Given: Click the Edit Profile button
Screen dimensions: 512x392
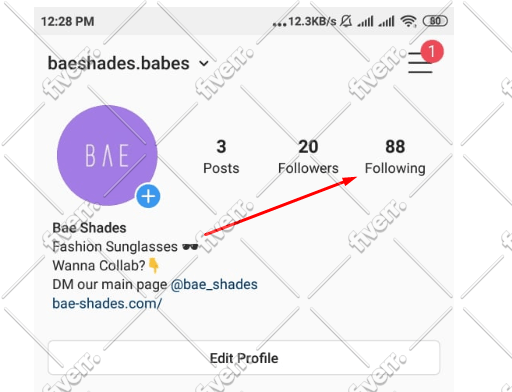Looking at the screenshot, I should pos(244,358).
